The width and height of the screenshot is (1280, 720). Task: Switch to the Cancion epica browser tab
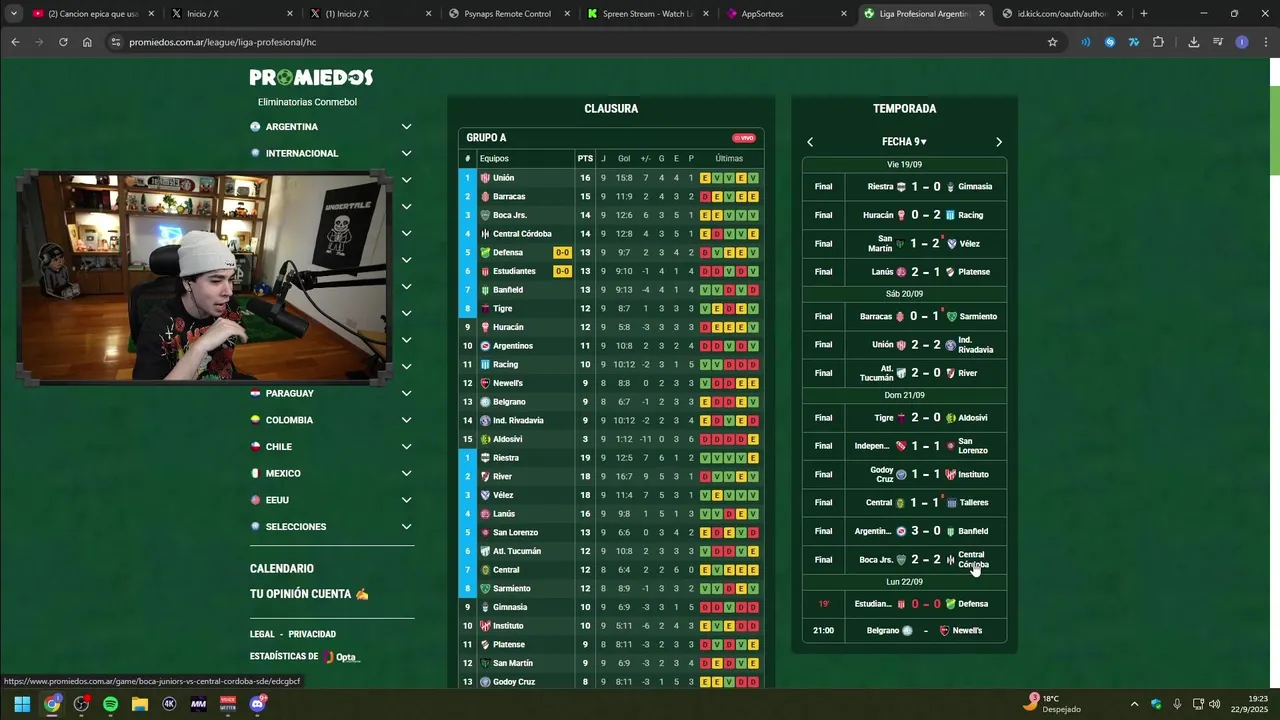coord(92,14)
